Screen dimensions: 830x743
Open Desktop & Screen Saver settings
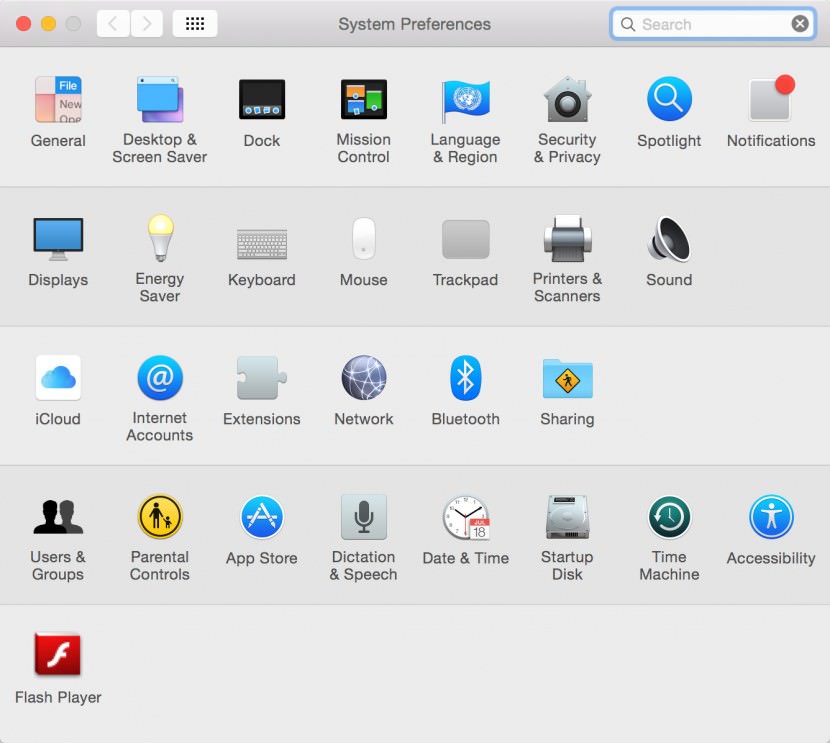click(x=160, y=99)
